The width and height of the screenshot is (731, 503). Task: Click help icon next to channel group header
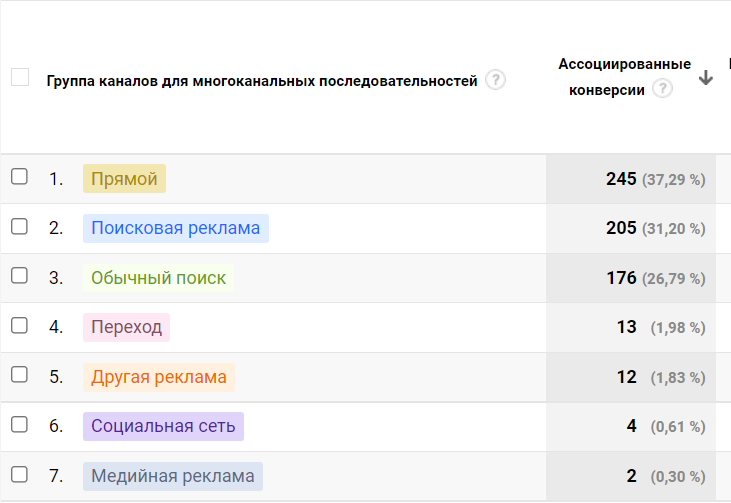pos(495,80)
